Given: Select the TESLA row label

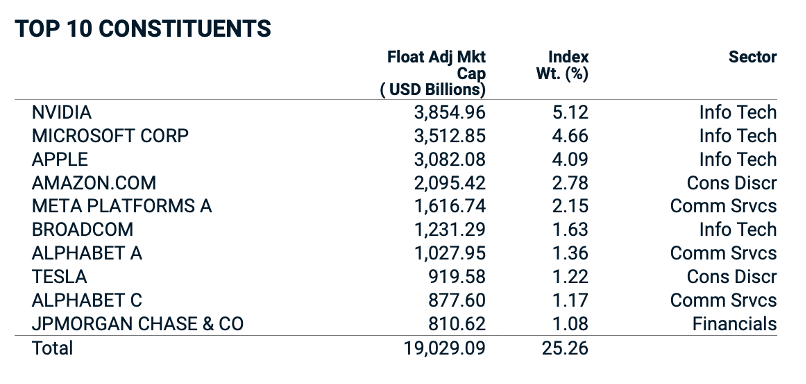Looking at the screenshot, I should pyautogui.click(x=59, y=277).
